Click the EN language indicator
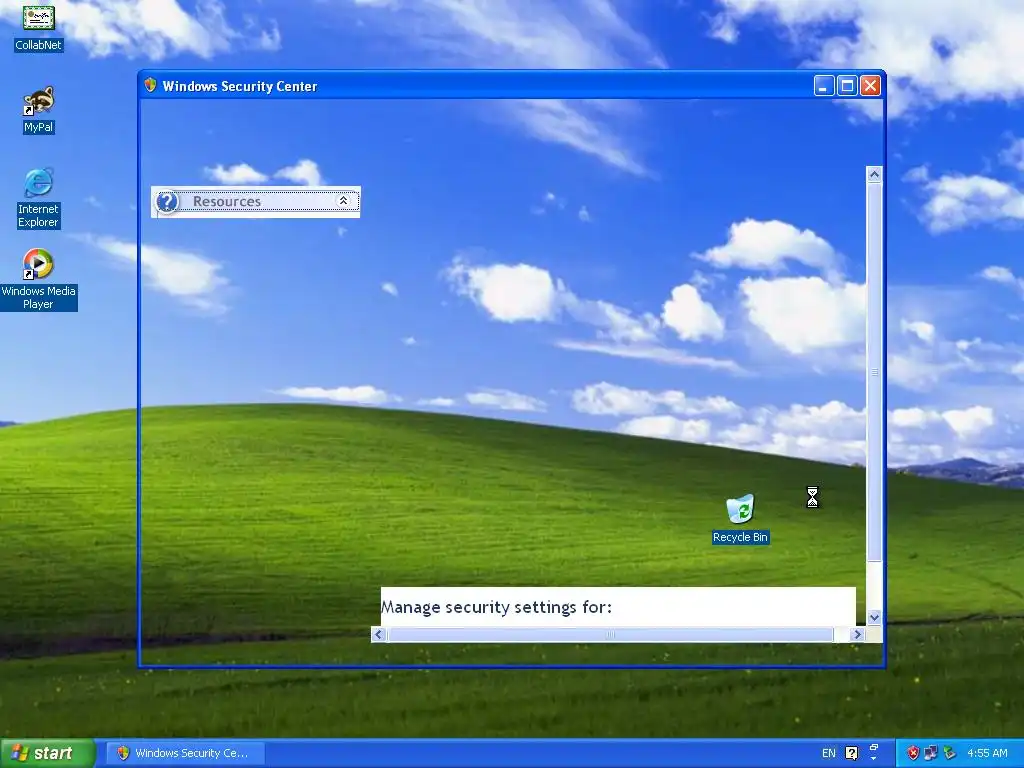Viewport: 1024px width, 768px height. tap(829, 753)
